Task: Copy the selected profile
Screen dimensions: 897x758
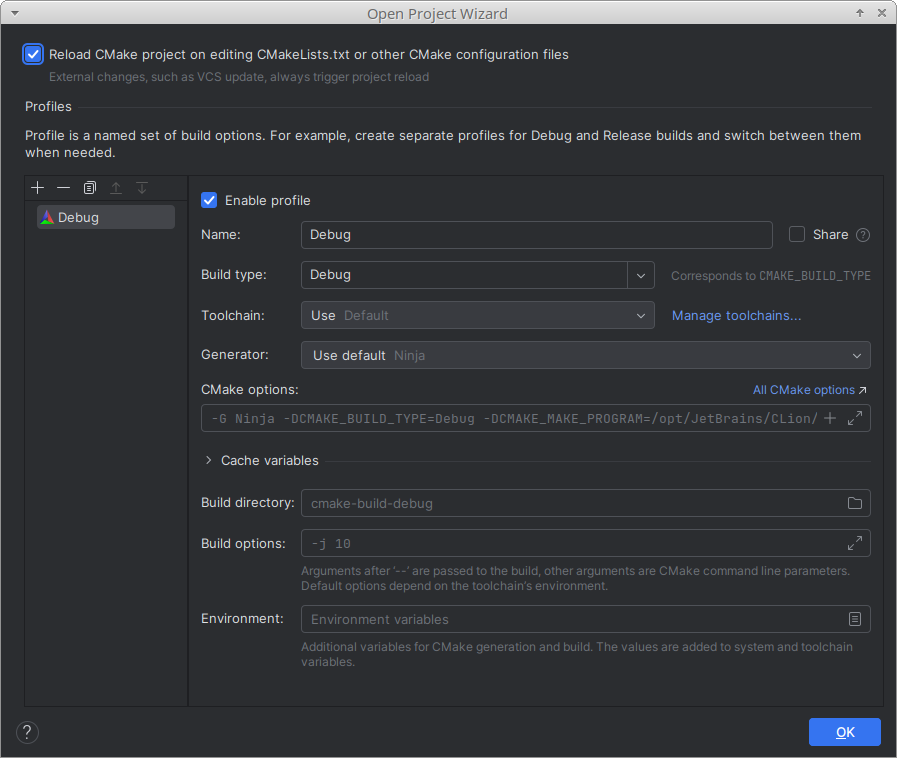Action: [x=90, y=188]
